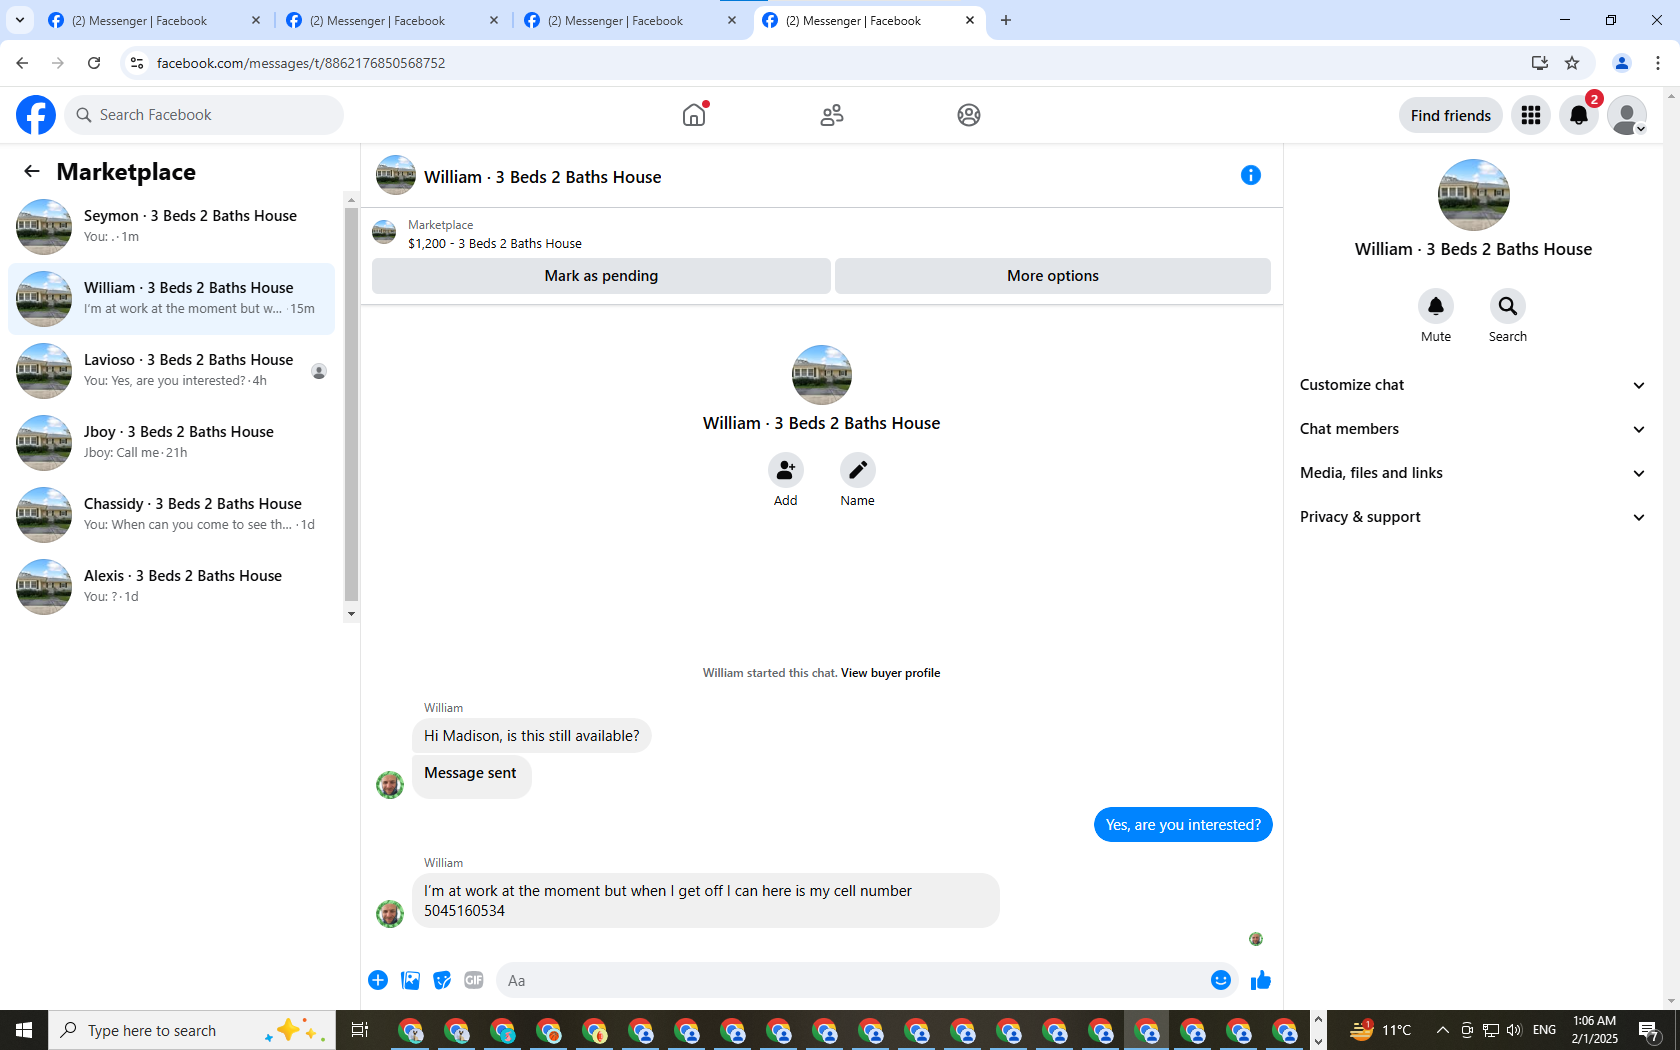Click More options button
Image resolution: width=1680 pixels, height=1050 pixels.
coord(1053,276)
